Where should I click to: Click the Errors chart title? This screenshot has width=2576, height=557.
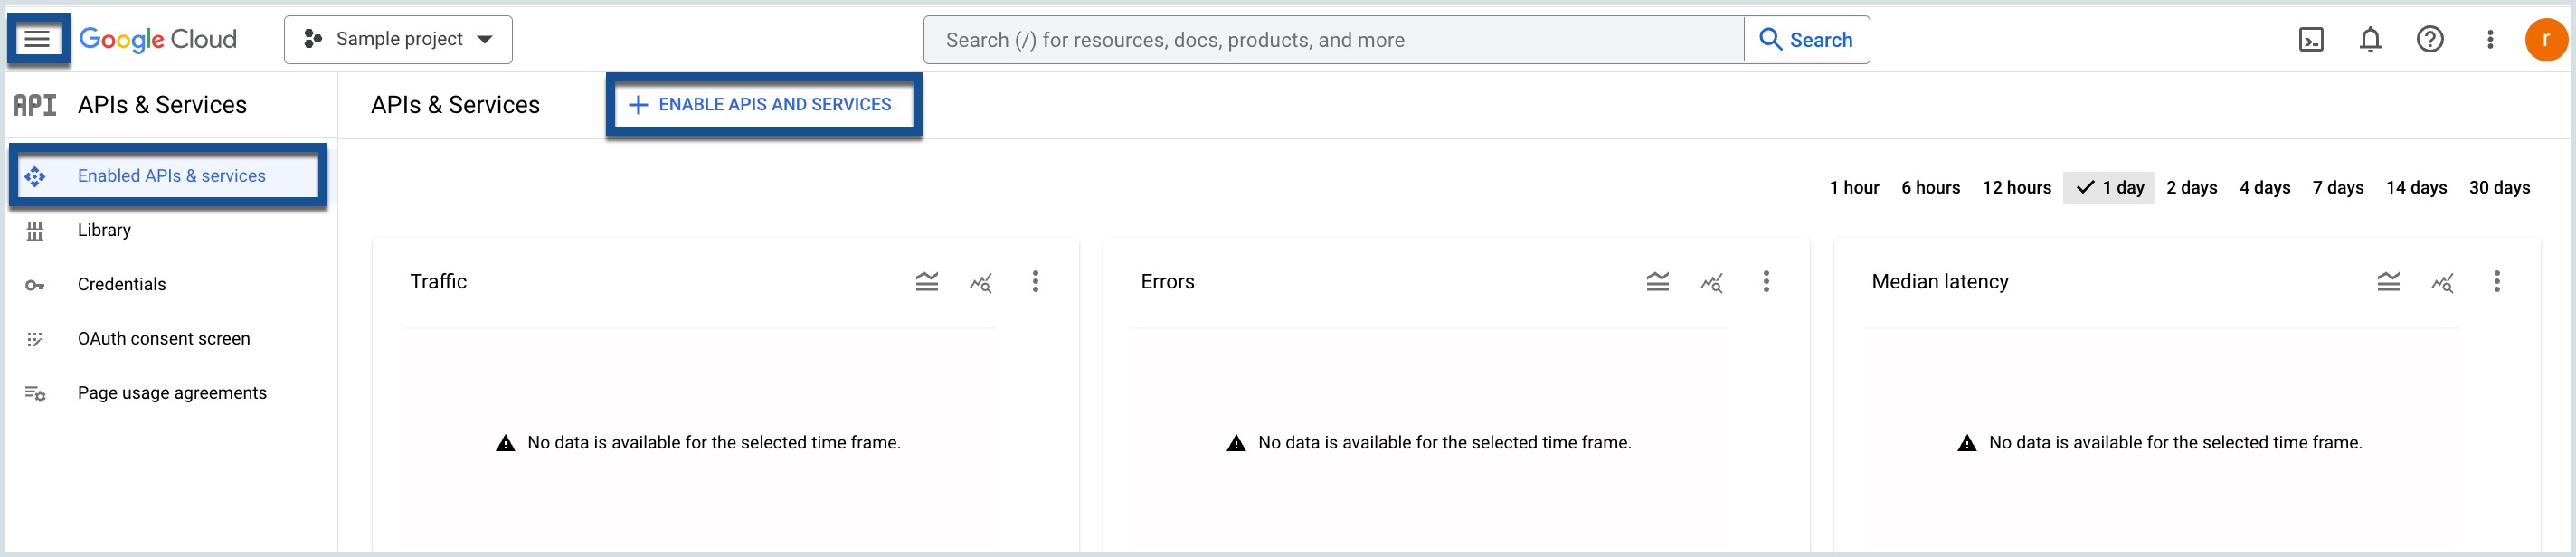(1167, 282)
